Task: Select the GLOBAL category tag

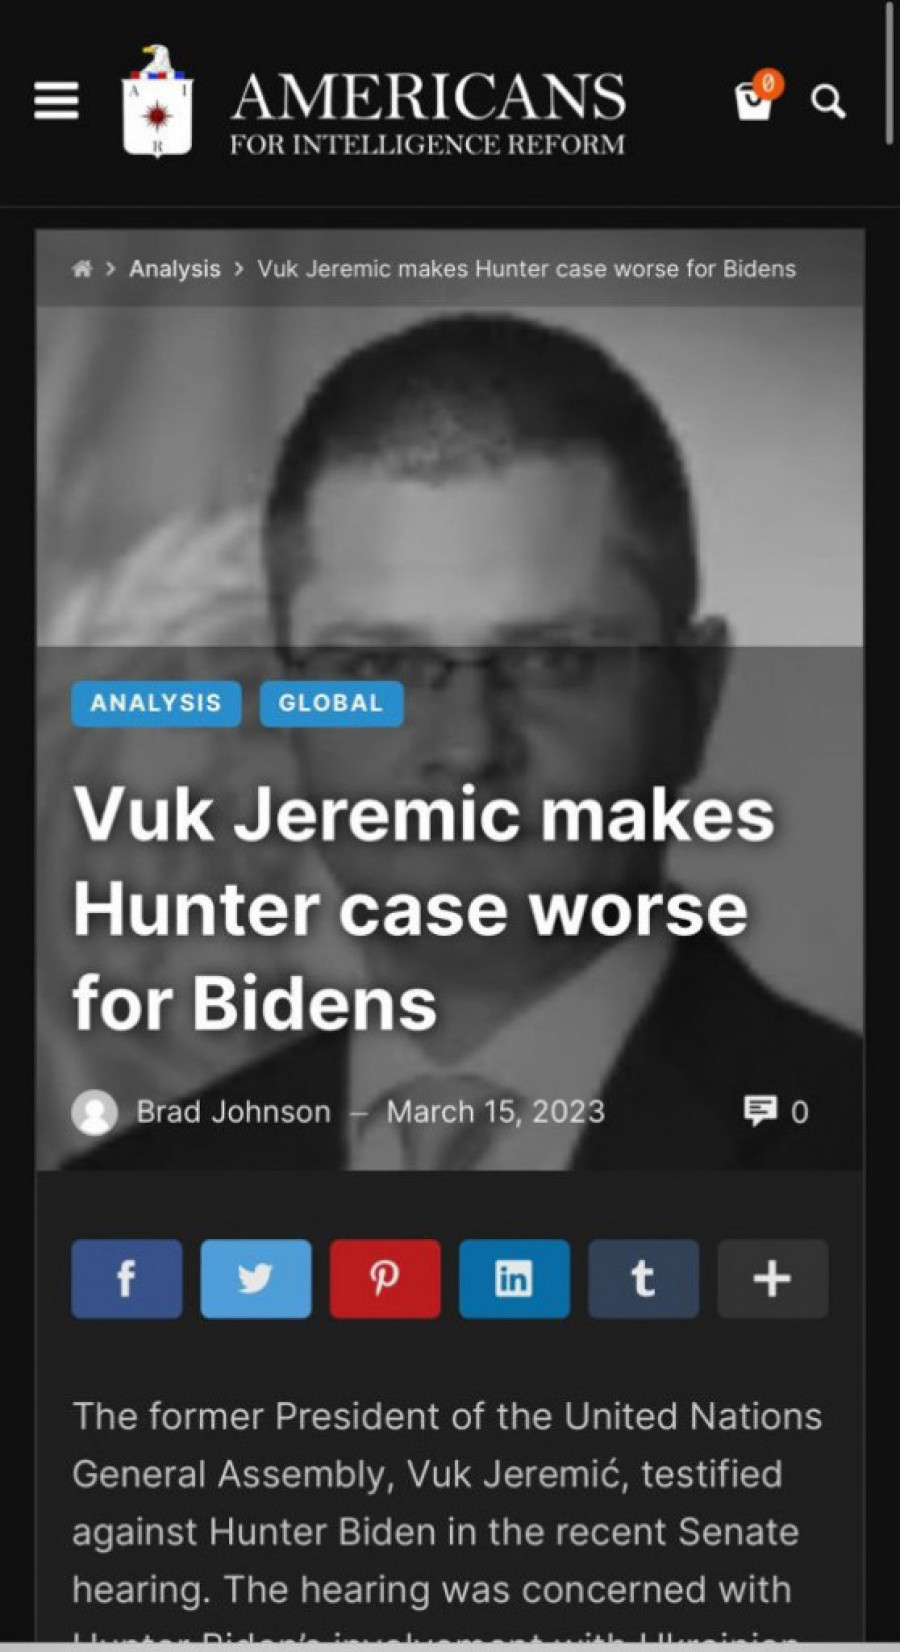Action: pos(331,703)
